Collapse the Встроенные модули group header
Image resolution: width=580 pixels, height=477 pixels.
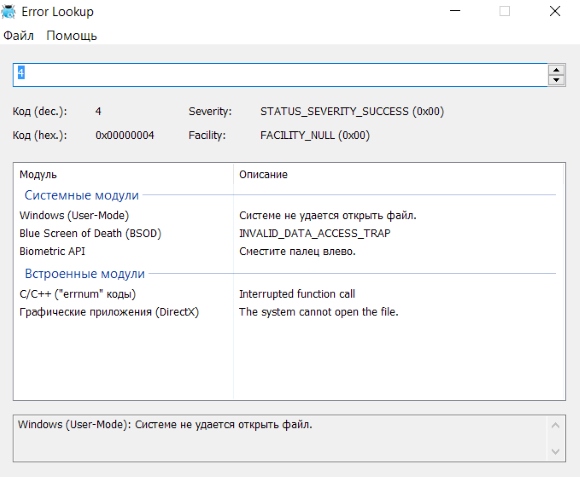pos(85,273)
